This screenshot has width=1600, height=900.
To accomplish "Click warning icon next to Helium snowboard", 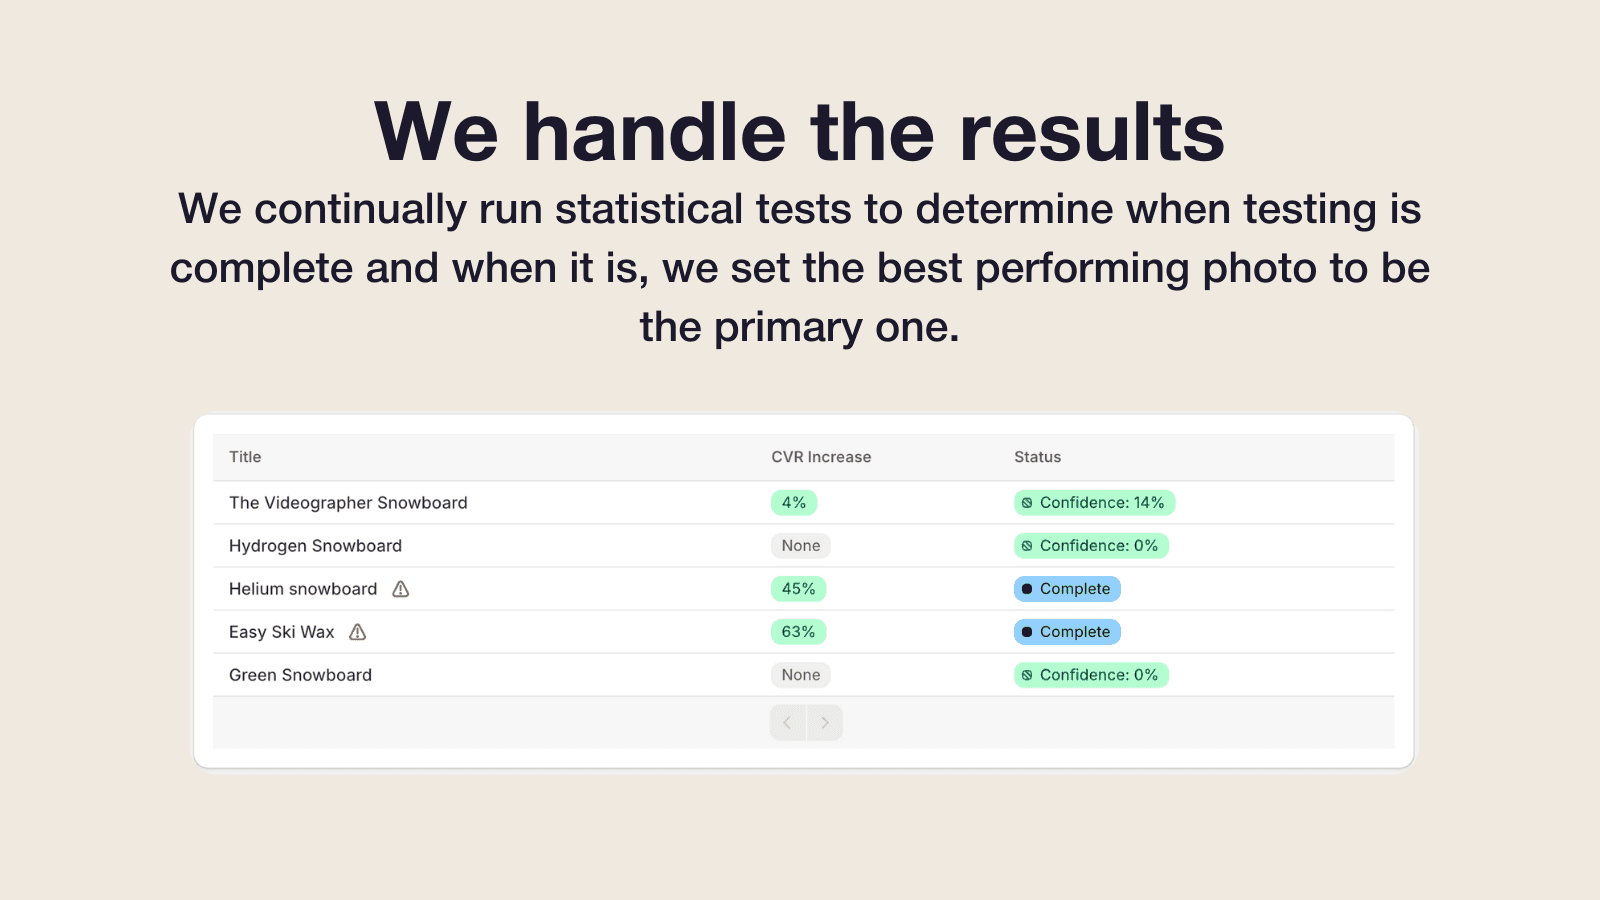I will (x=401, y=589).
